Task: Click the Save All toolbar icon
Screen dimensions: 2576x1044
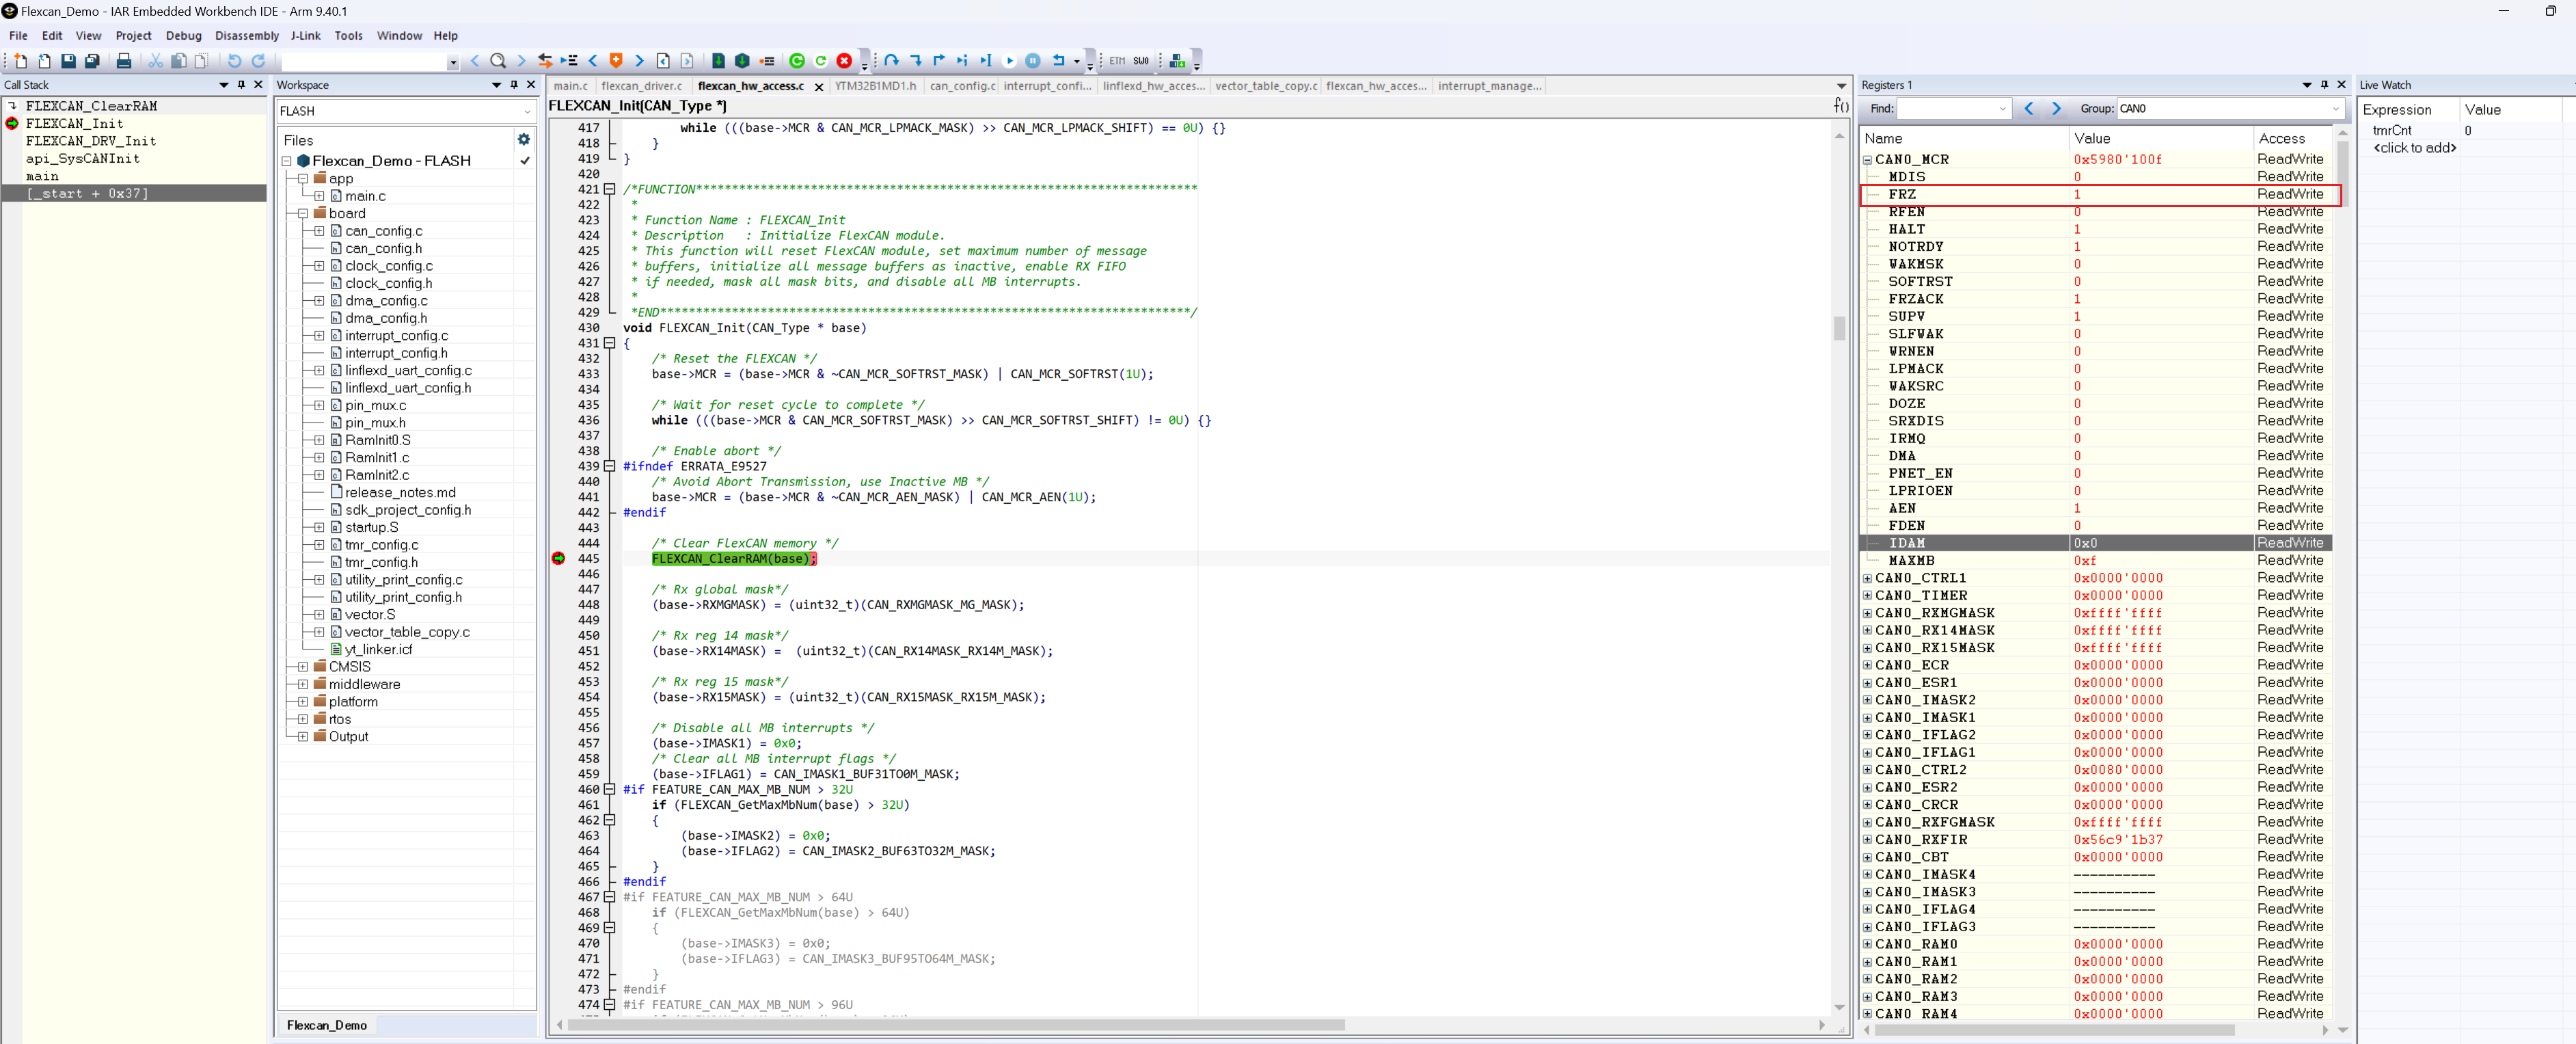Action: [92, 61]
